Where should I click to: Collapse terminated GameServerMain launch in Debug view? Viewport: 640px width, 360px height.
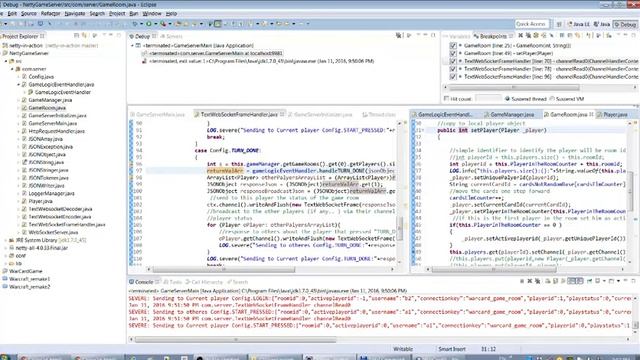tap(132, 46)
